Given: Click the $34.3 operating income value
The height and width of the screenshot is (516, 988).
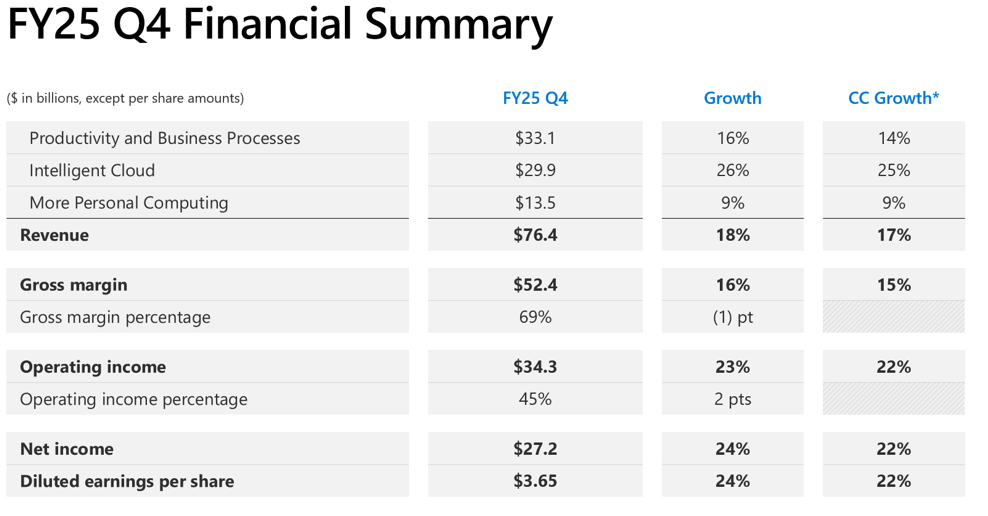Looking at the screenshot, I should (535, 367).
